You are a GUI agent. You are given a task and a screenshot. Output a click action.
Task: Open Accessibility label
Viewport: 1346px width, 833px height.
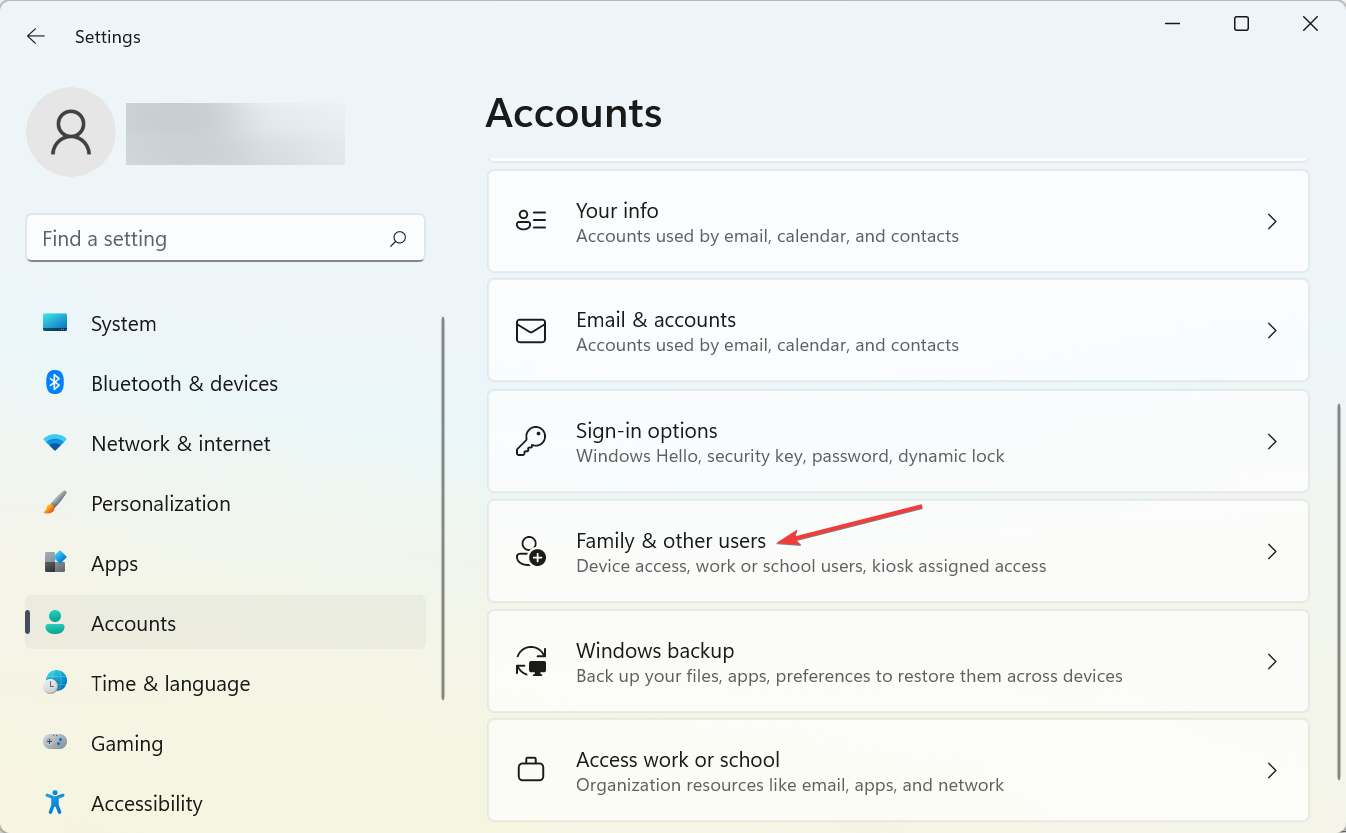147,803
